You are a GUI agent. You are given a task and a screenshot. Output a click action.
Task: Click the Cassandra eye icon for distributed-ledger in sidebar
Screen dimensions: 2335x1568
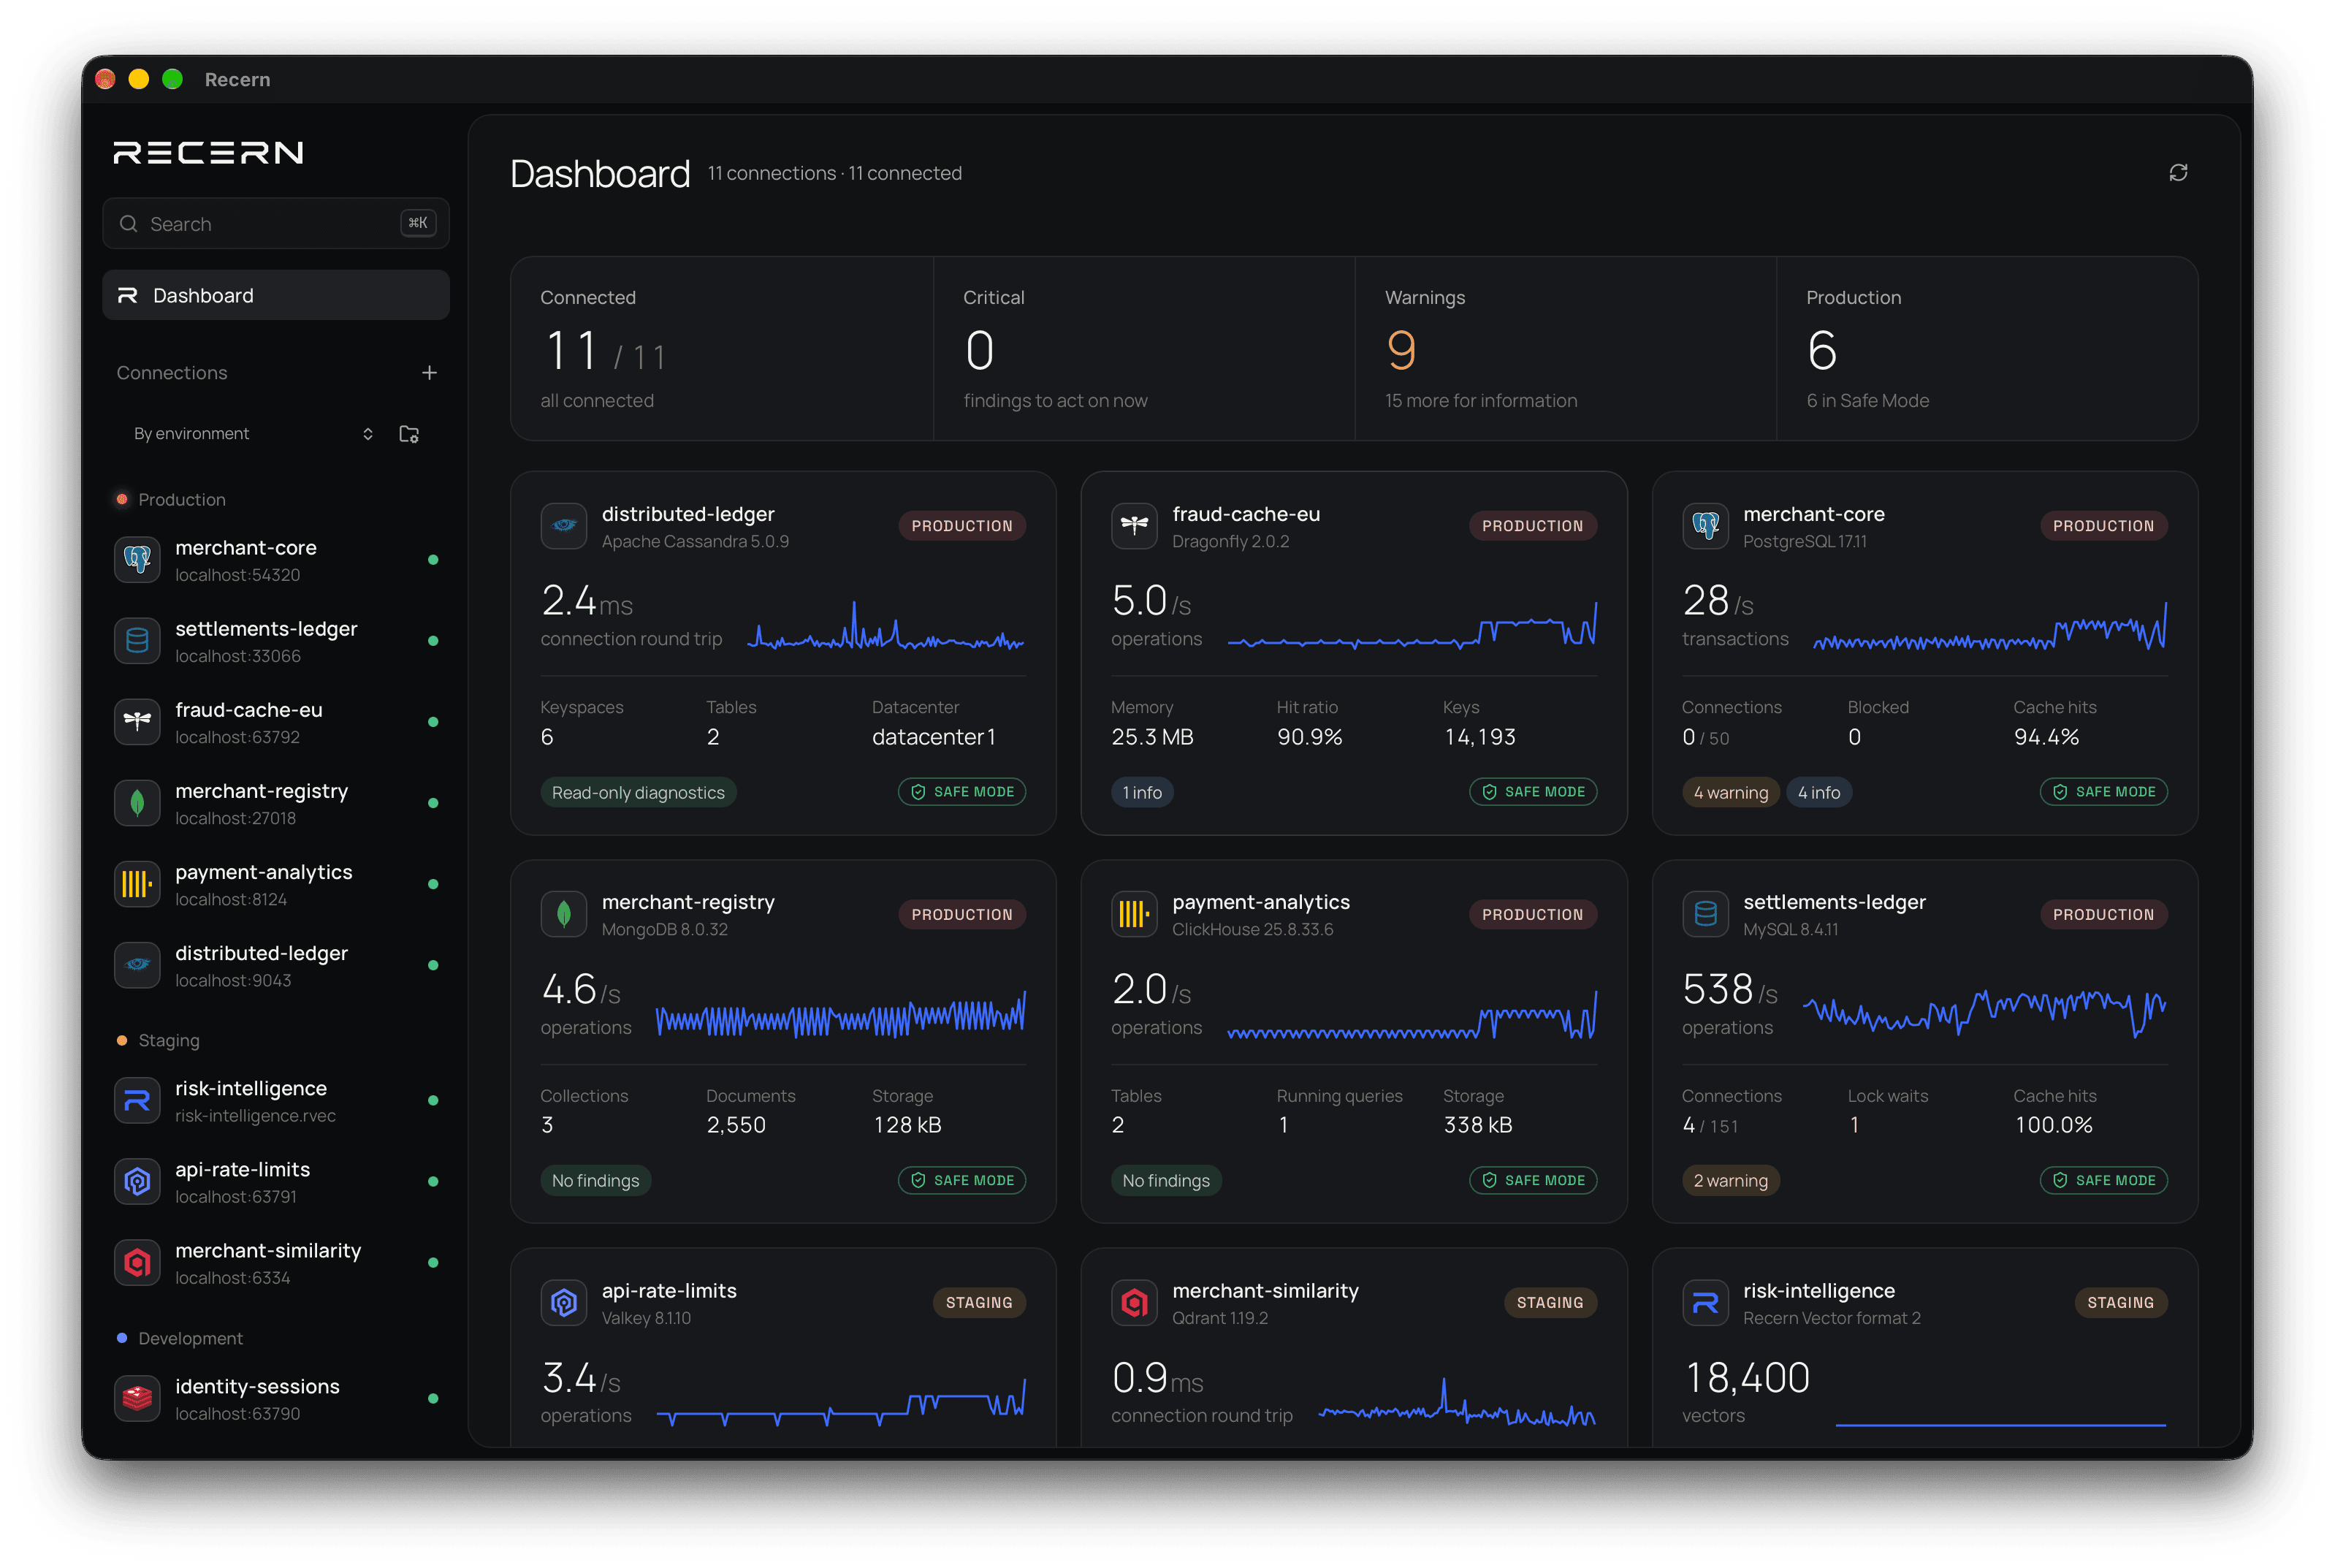coord(137,965)
